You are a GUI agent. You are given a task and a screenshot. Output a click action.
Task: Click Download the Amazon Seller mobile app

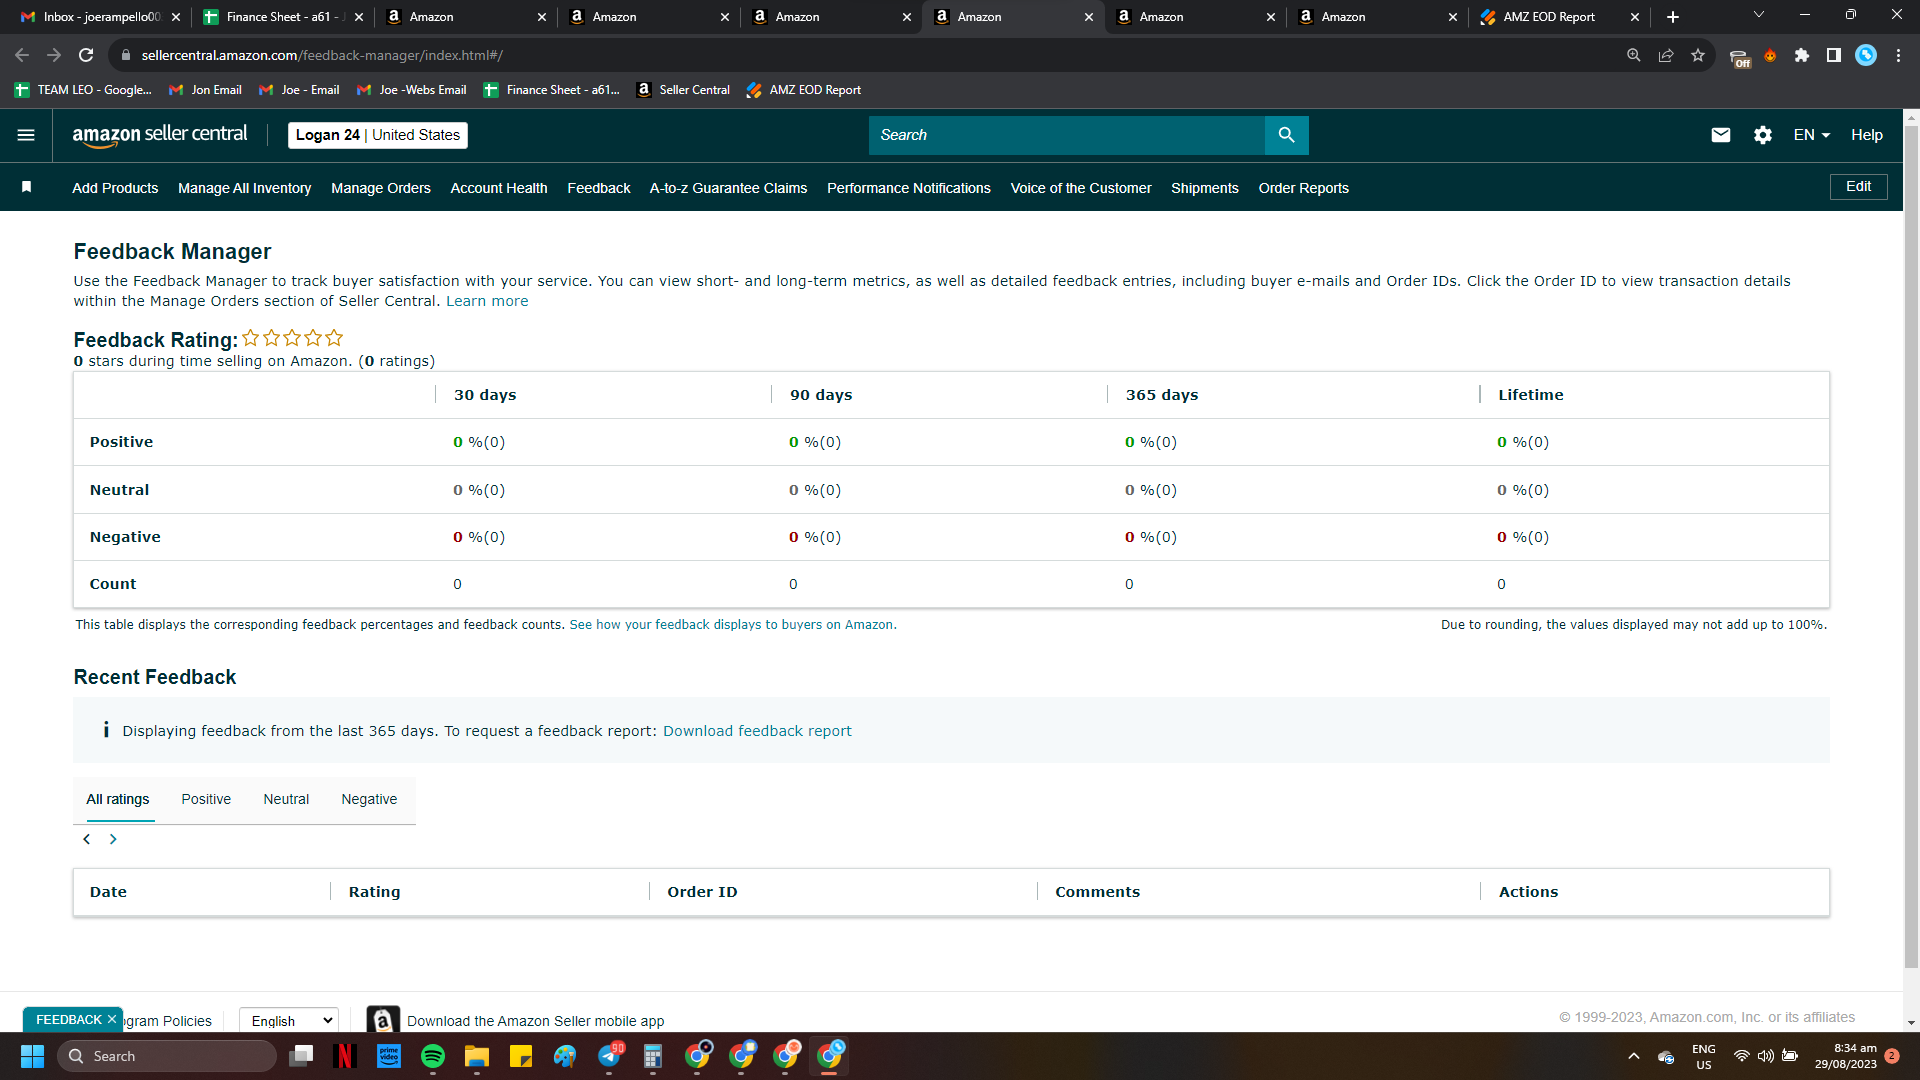click(535, 1021)
